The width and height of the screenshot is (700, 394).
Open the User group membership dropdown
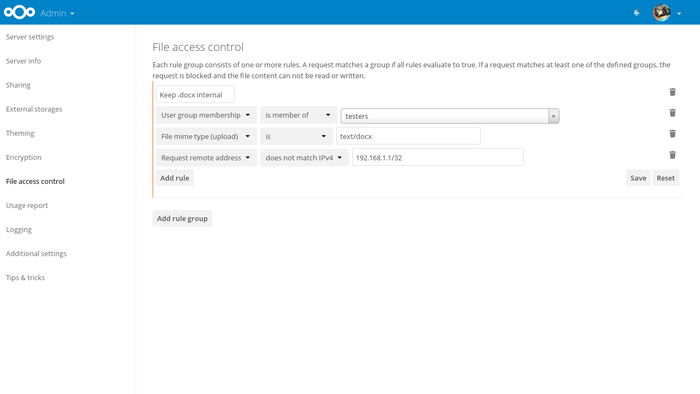(206, 115)
